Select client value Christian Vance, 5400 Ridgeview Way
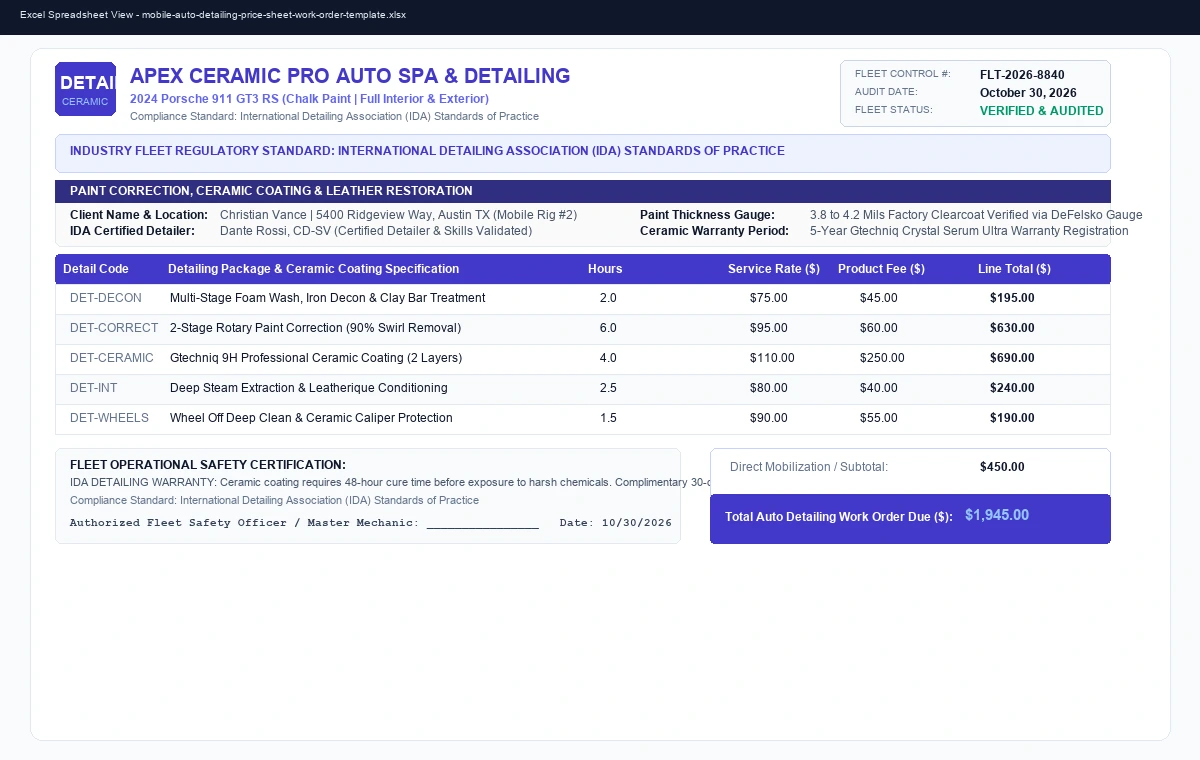Screen dimensions: 1200x760 [x=398, y=215]
